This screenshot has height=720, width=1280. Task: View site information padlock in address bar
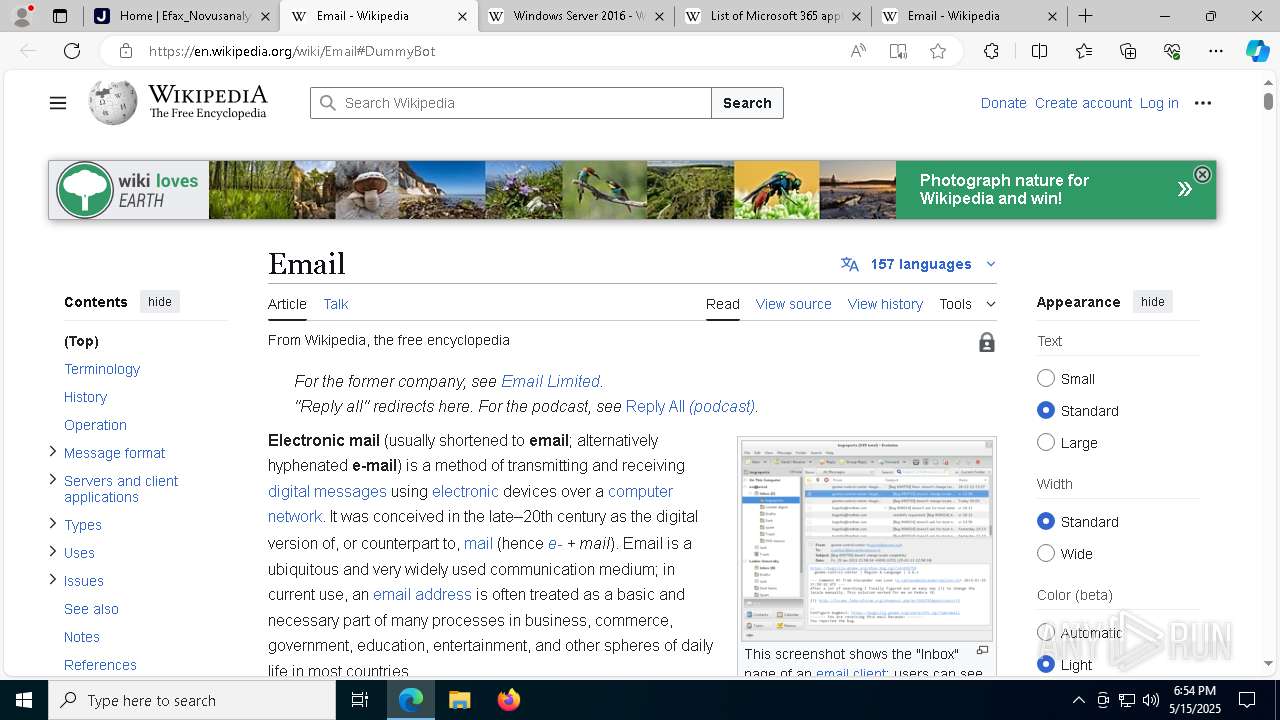[125, 51]
